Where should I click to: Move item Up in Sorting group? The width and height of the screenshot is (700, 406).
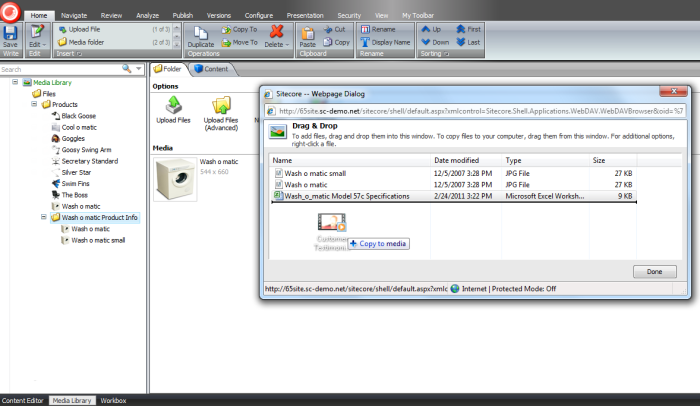coord(431,29)
